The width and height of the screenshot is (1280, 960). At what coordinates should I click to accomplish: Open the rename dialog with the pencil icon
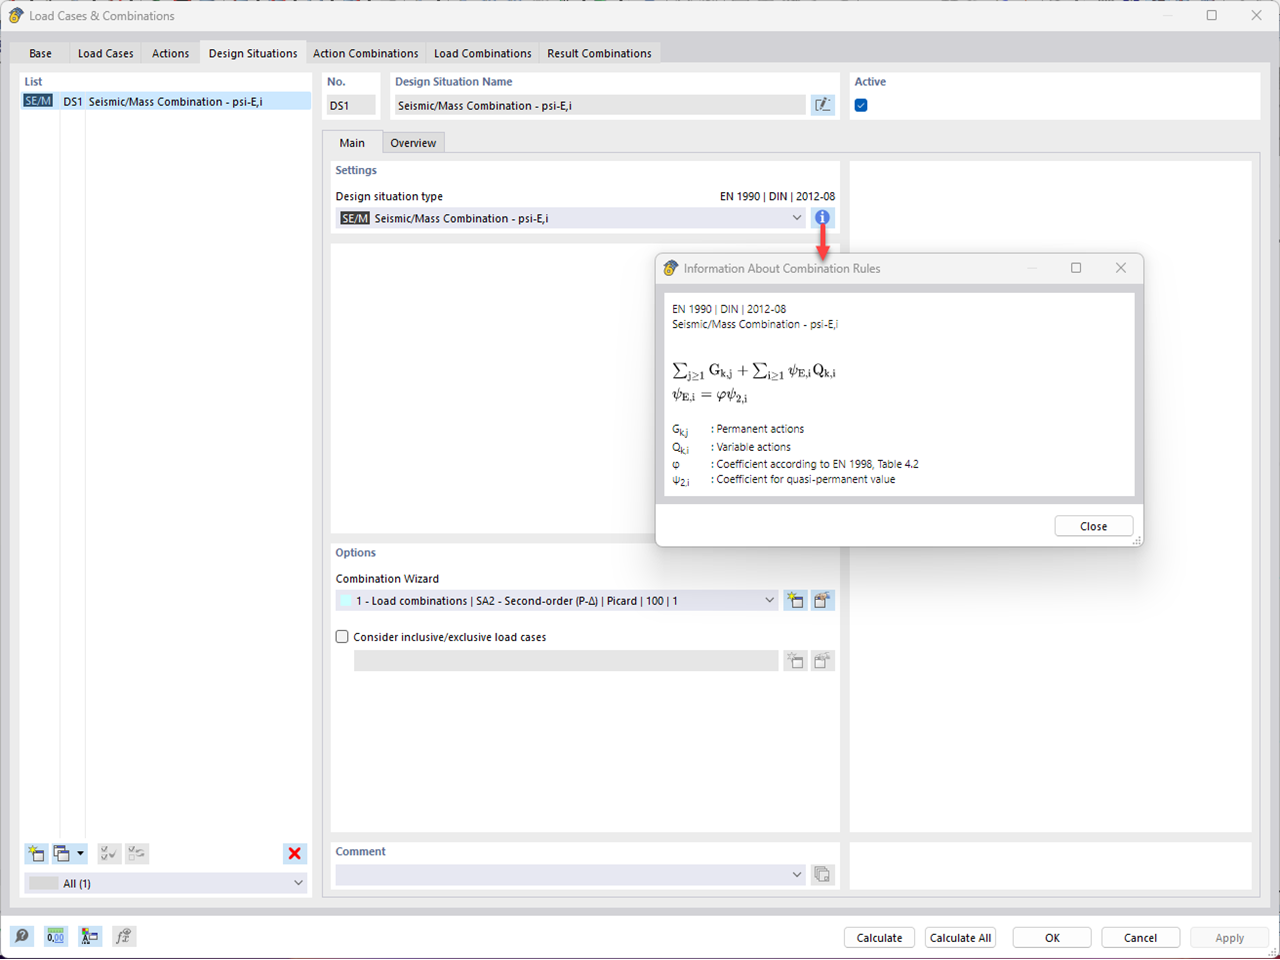tap(822, 104)
